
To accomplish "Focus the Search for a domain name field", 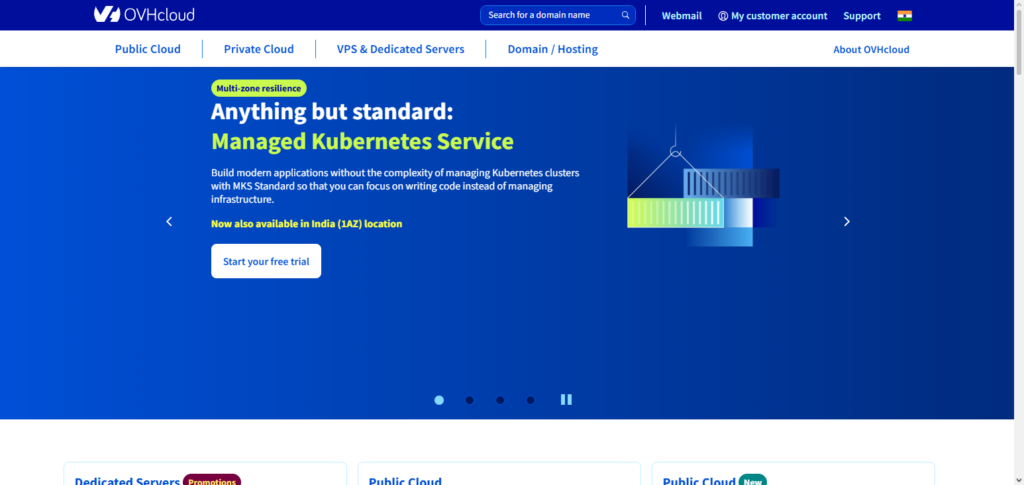I will 550,15.
